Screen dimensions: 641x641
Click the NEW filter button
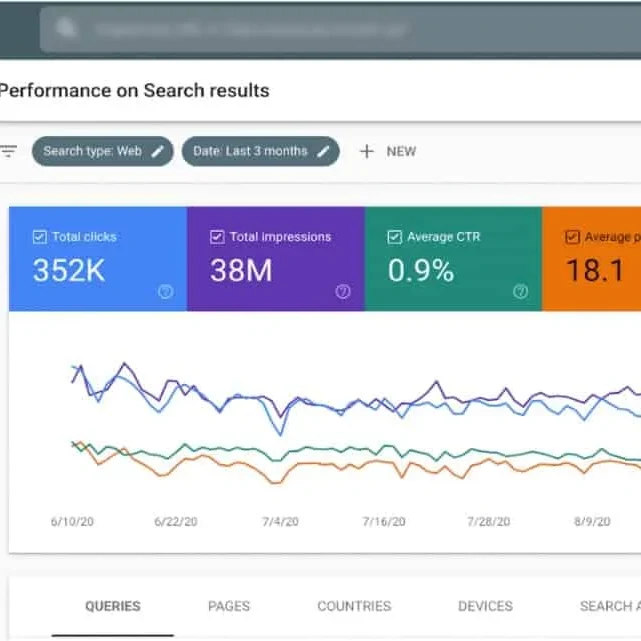(x=388, y=151)
